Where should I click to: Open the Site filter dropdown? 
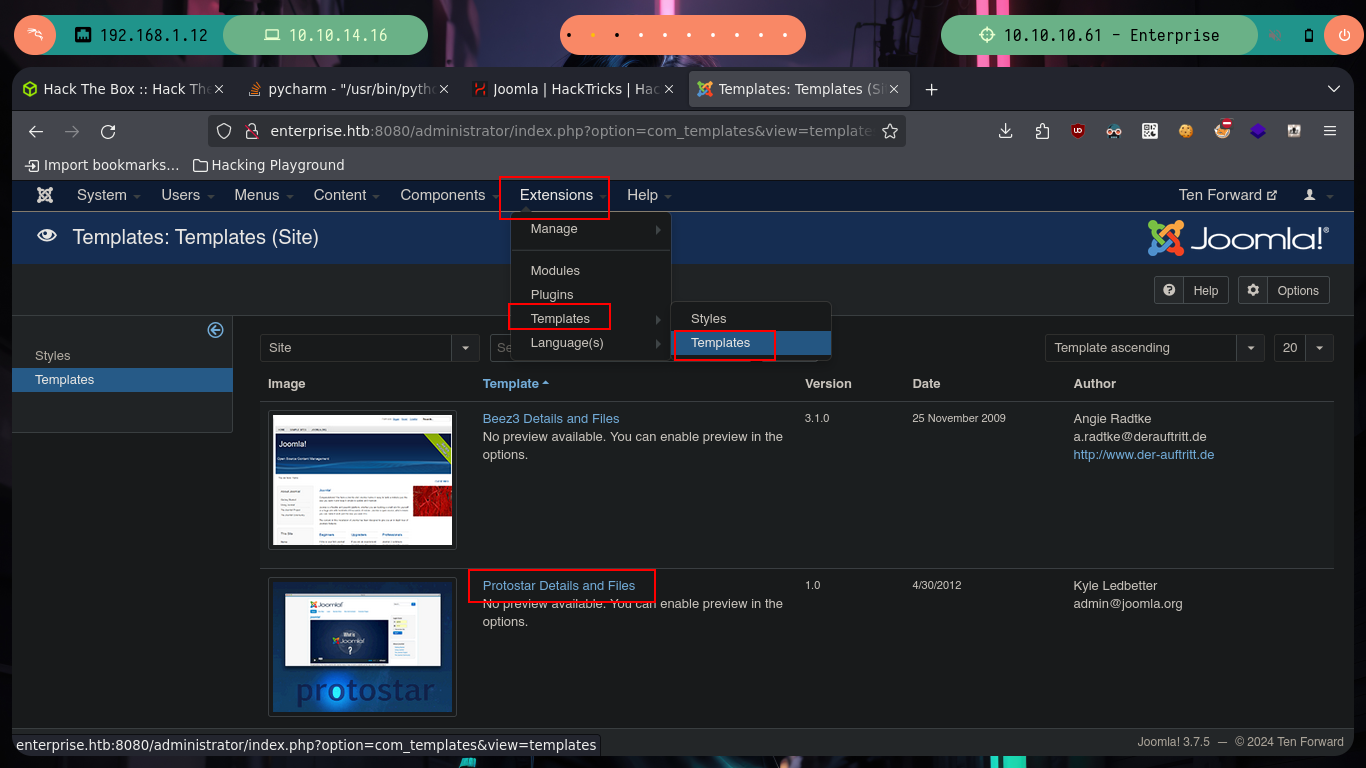point(369,348)
